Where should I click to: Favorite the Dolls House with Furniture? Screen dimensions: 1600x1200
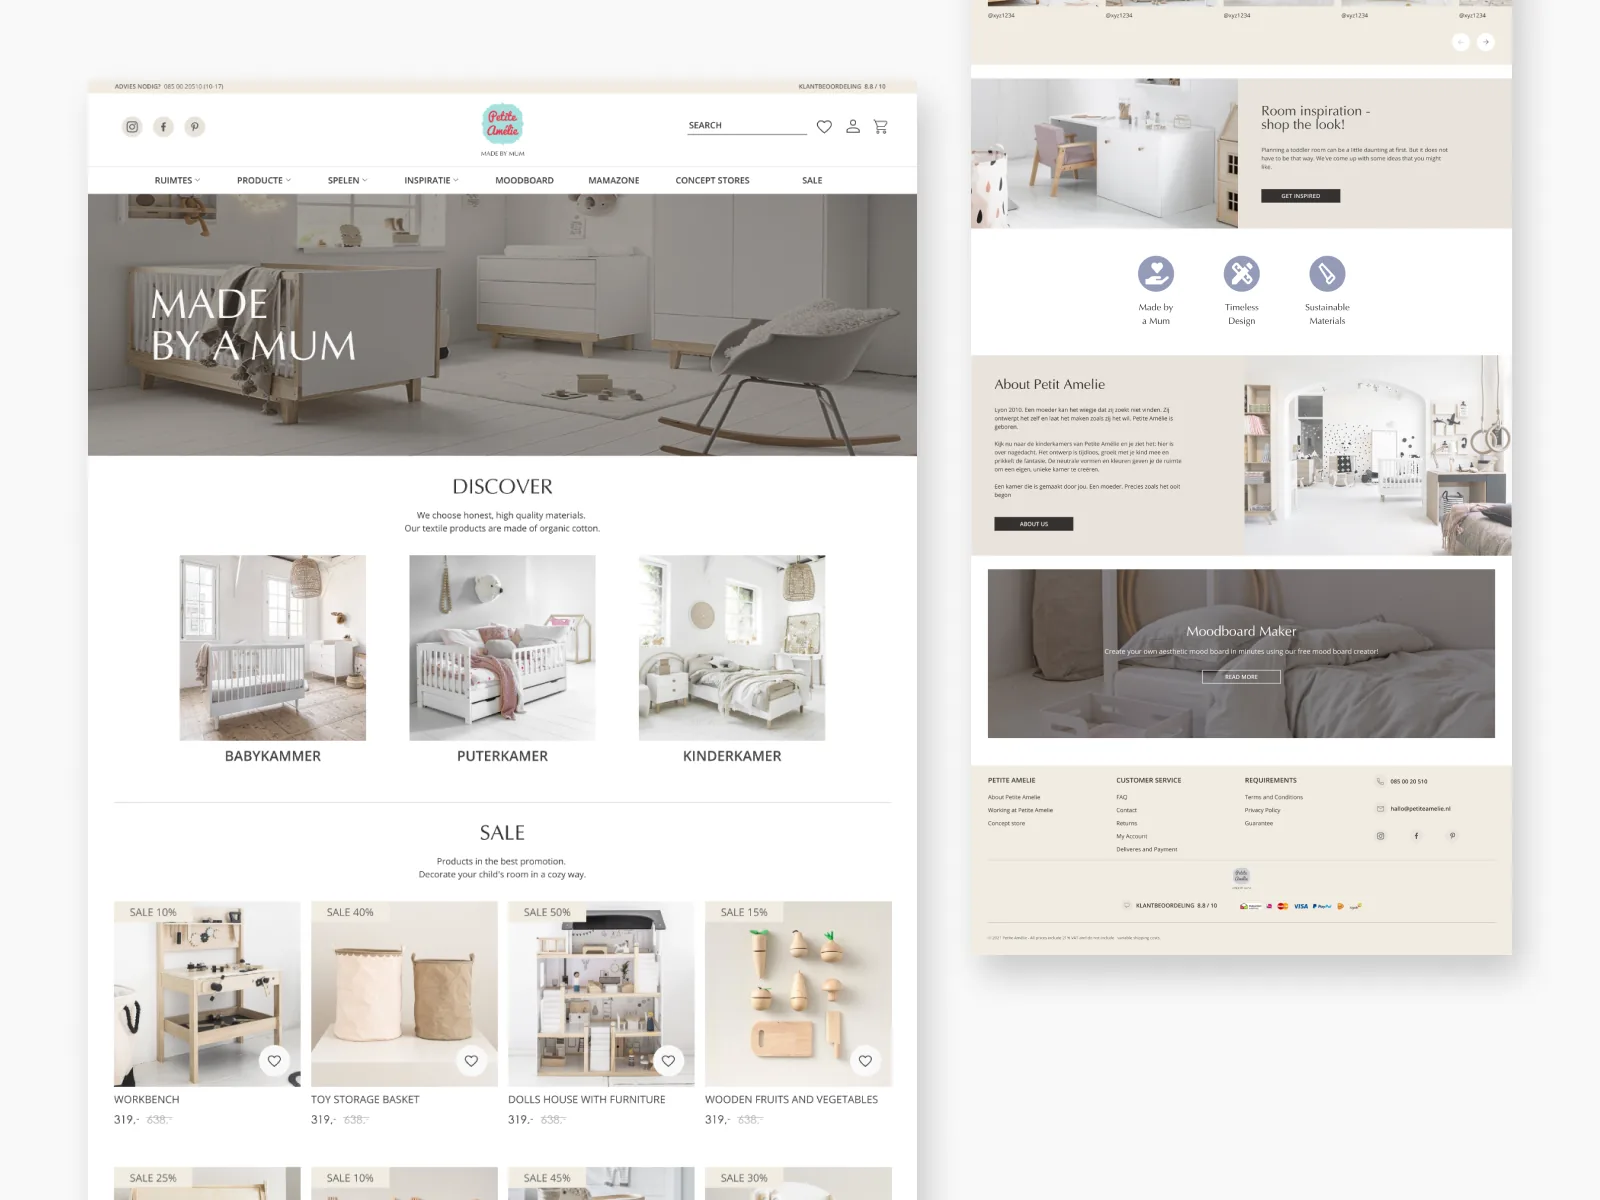click(668, 1061)
